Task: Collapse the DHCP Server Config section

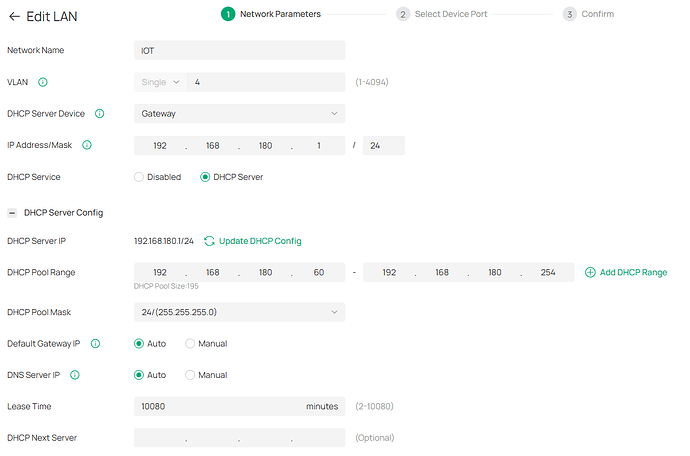Action: tap(12, 213)
